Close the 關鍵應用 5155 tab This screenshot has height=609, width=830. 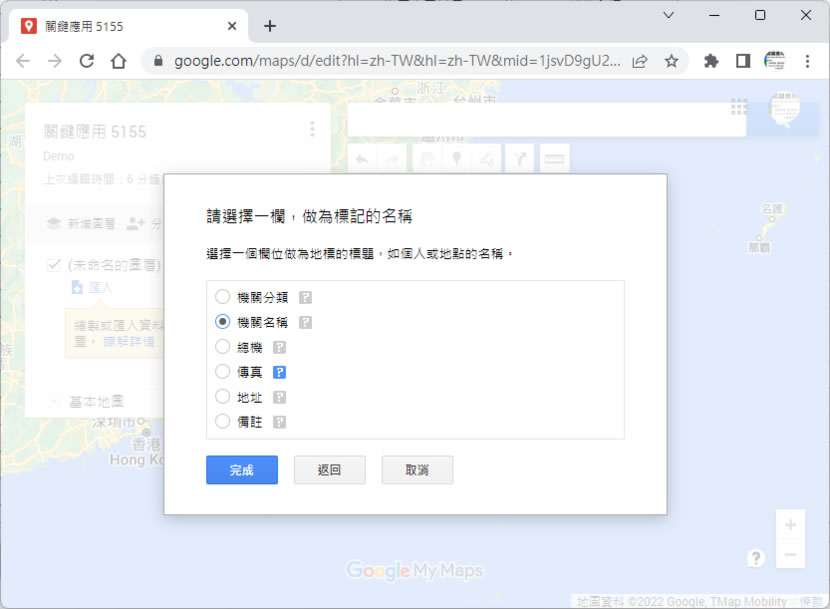(x=232, y=26)
